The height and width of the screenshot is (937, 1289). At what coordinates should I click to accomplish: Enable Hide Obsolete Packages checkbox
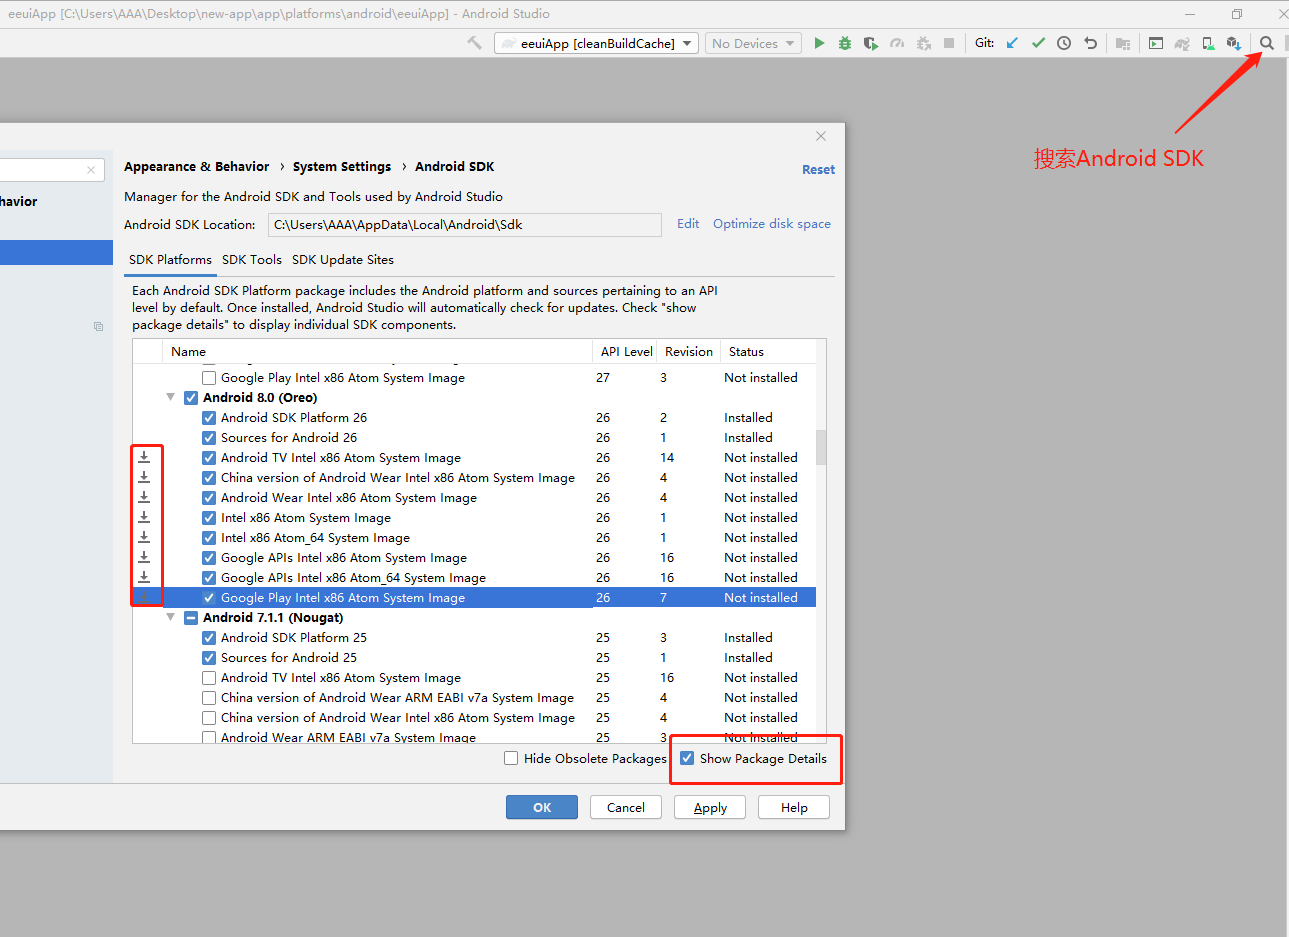tap(511, 758)
